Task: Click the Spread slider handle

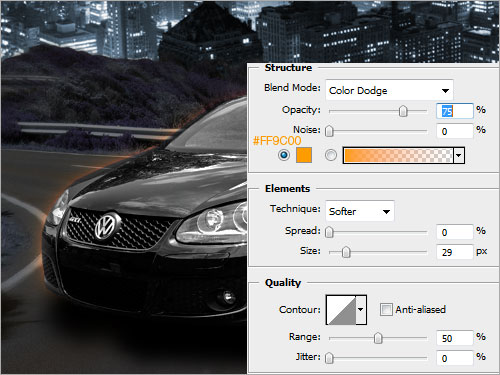Action: pyautogui.click(x=329, y=232)
